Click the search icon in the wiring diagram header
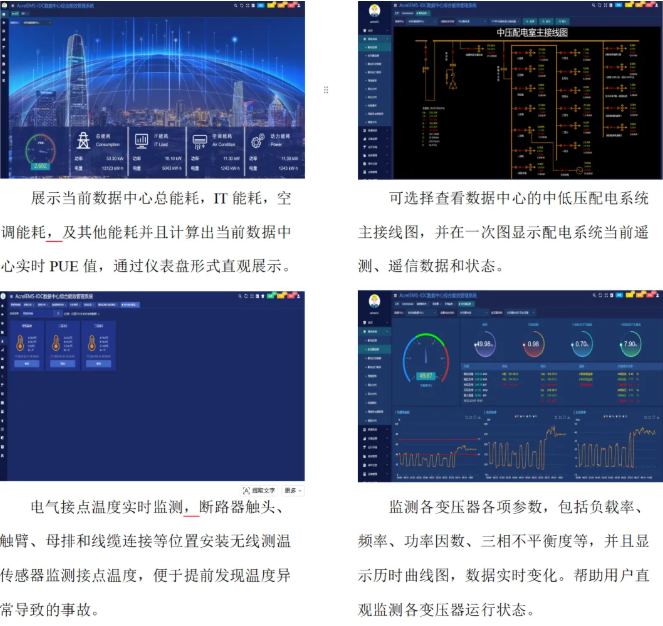This screenshot has width=663, height=626. click(x=594, y=5)
